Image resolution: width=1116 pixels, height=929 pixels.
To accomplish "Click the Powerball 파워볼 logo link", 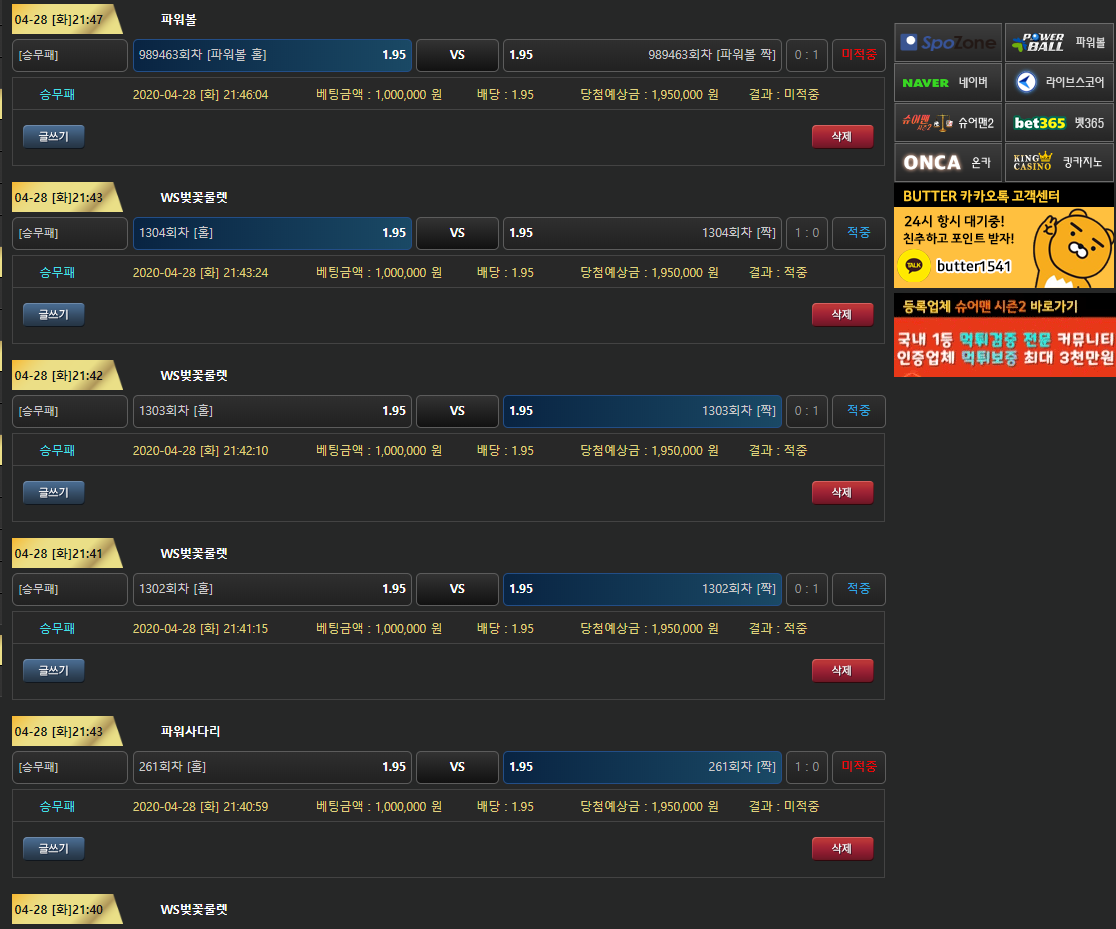I will [x=1059, y=43].
